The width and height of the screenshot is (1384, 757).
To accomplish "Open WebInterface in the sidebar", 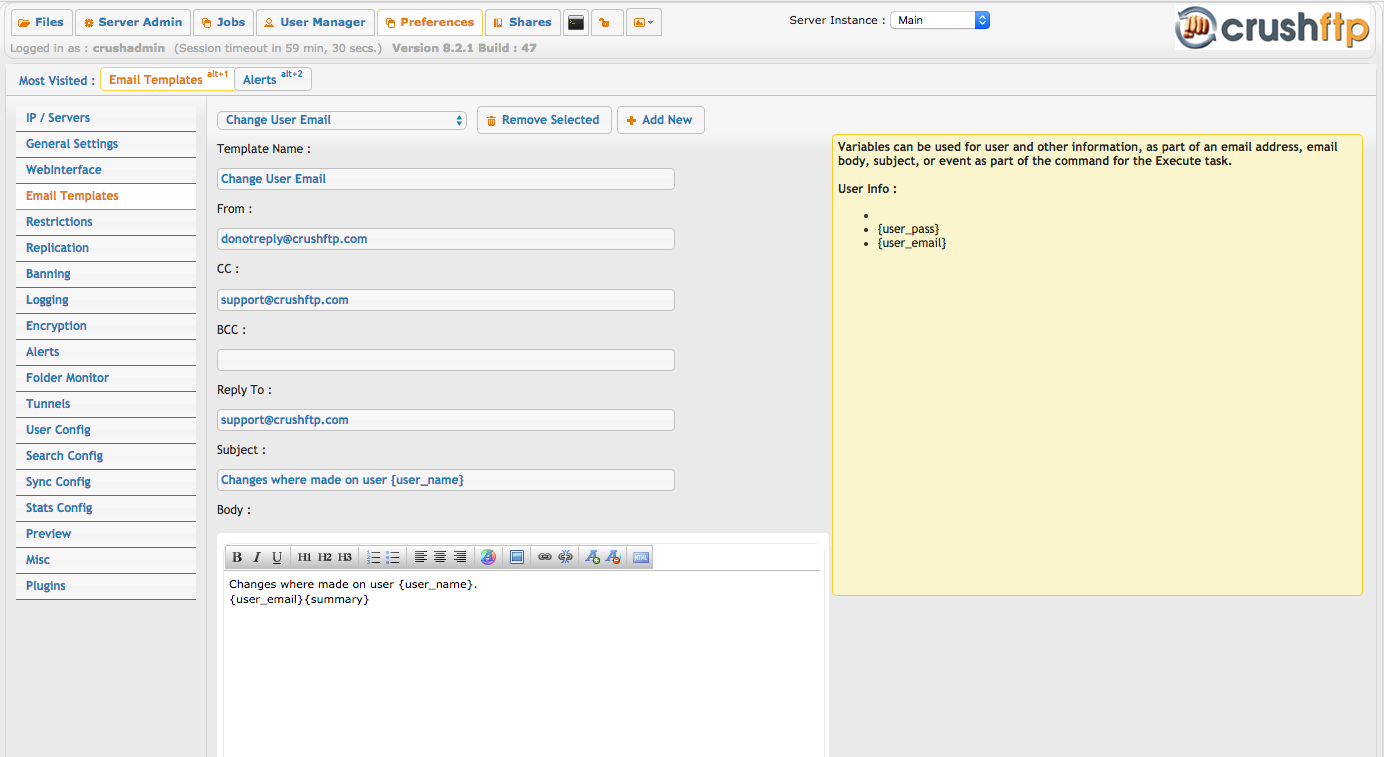I will click(106, 170).
